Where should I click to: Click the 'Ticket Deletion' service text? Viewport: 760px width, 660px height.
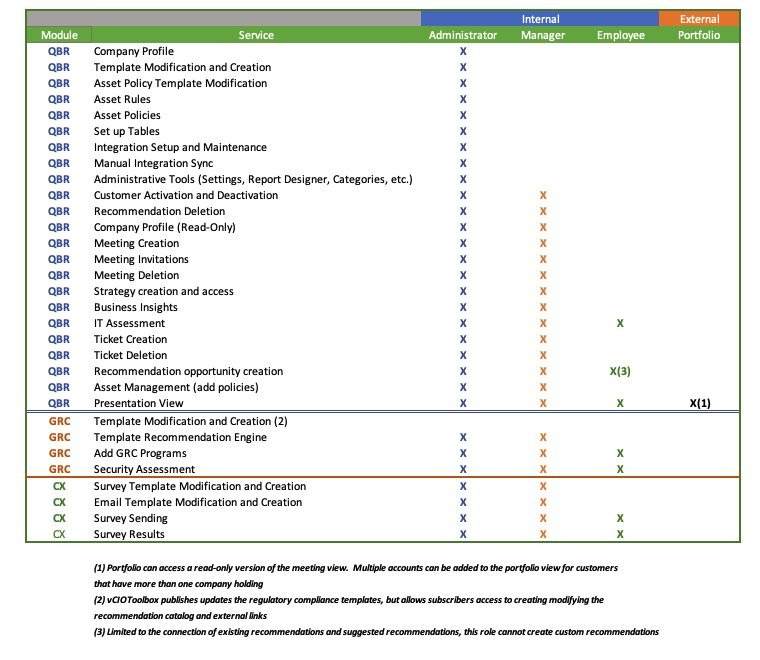pos(130,355)
